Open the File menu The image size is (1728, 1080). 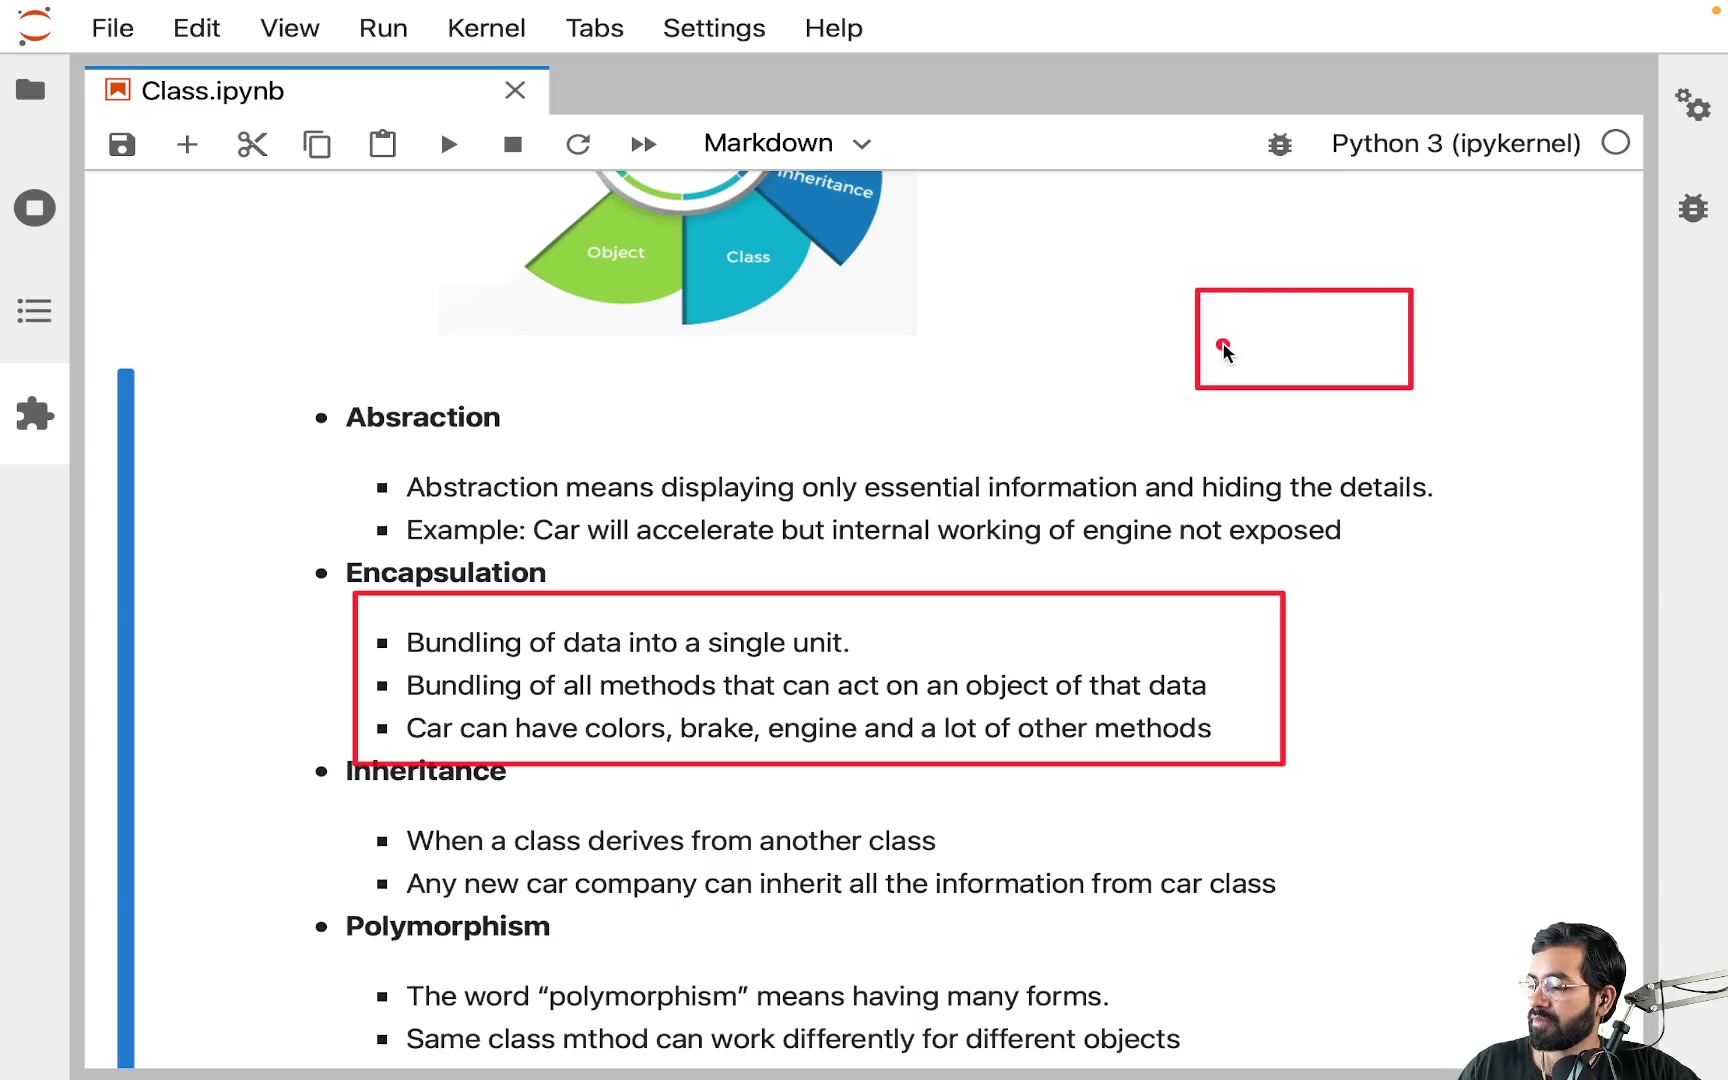112,28
